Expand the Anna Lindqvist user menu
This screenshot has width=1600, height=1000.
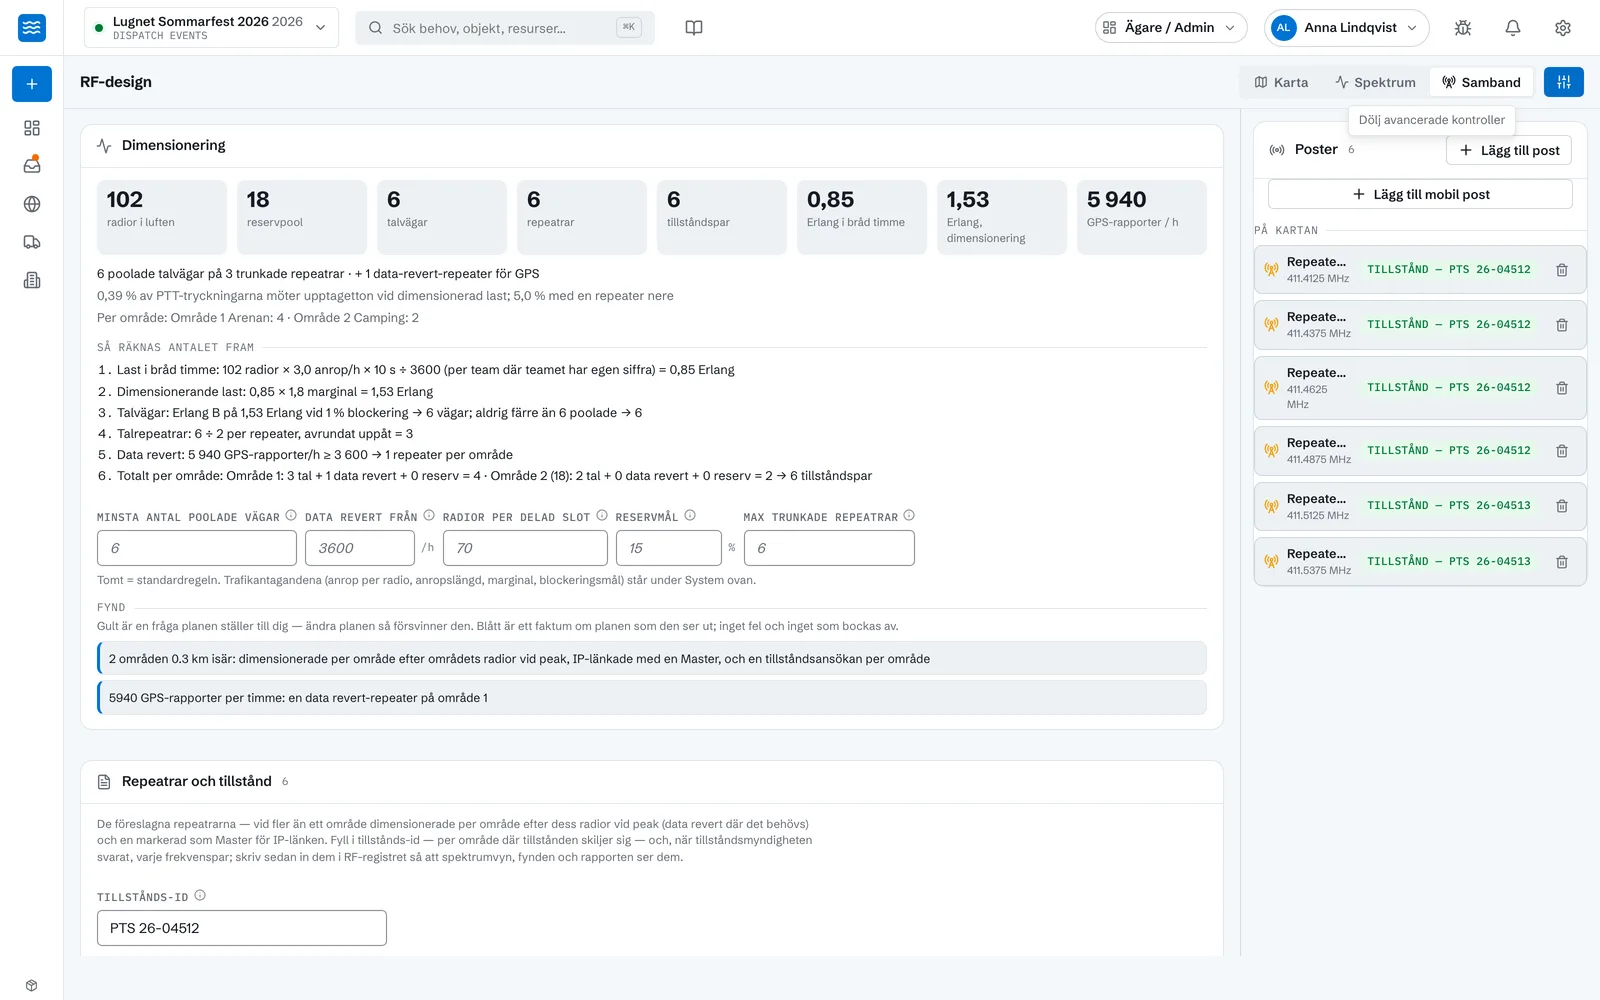pos(1346,28)
